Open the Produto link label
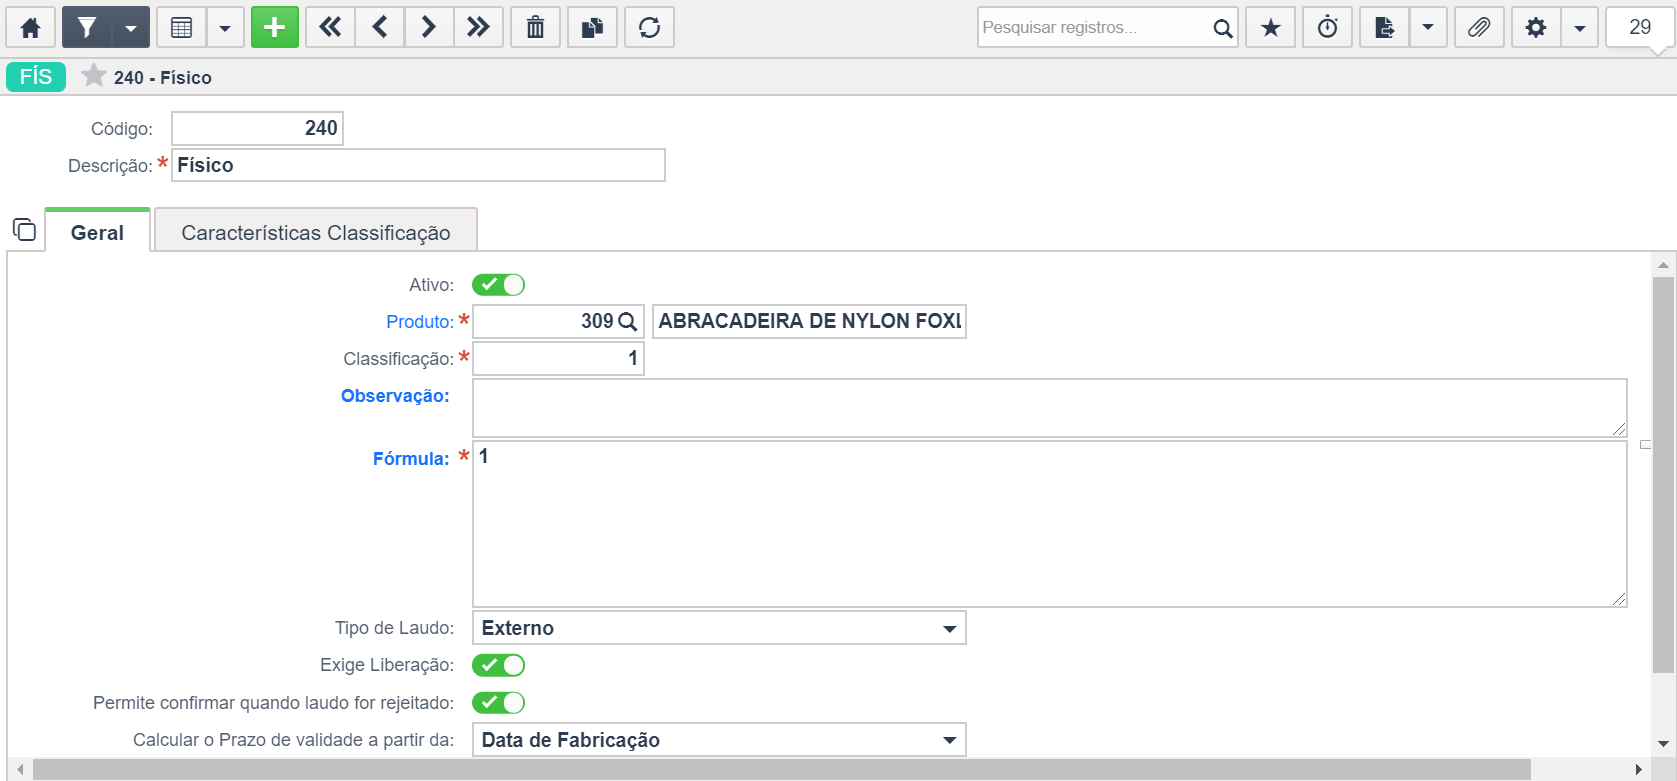 [420, 322]
